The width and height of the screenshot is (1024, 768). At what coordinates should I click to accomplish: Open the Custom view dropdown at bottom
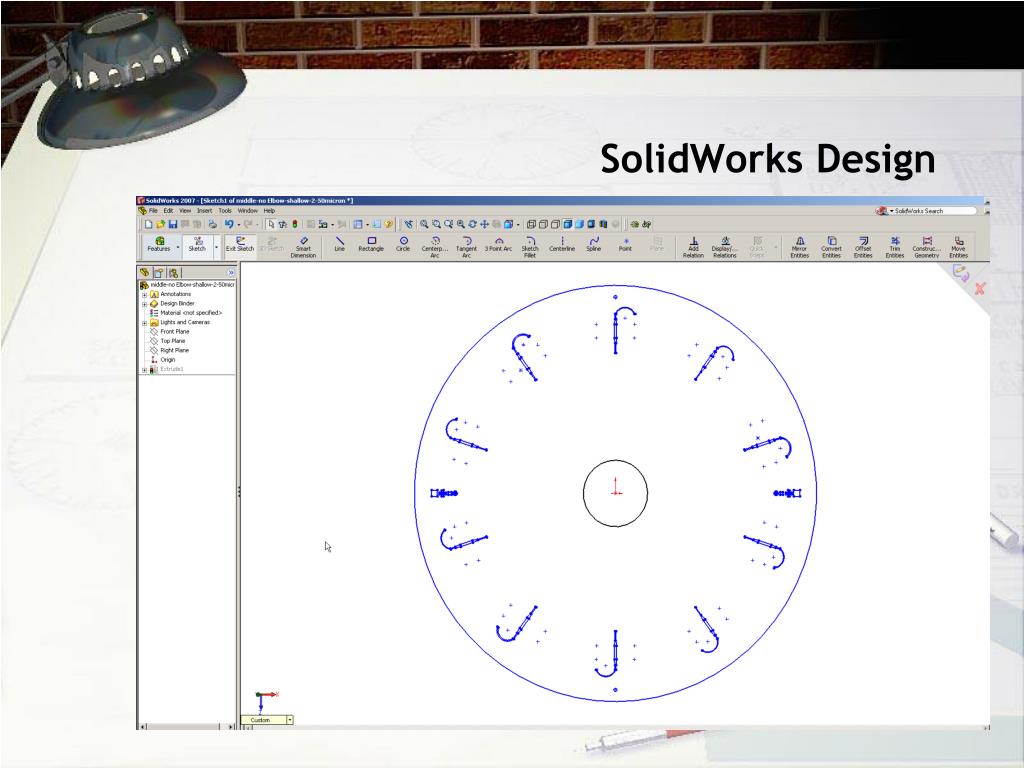click(289, 720)
